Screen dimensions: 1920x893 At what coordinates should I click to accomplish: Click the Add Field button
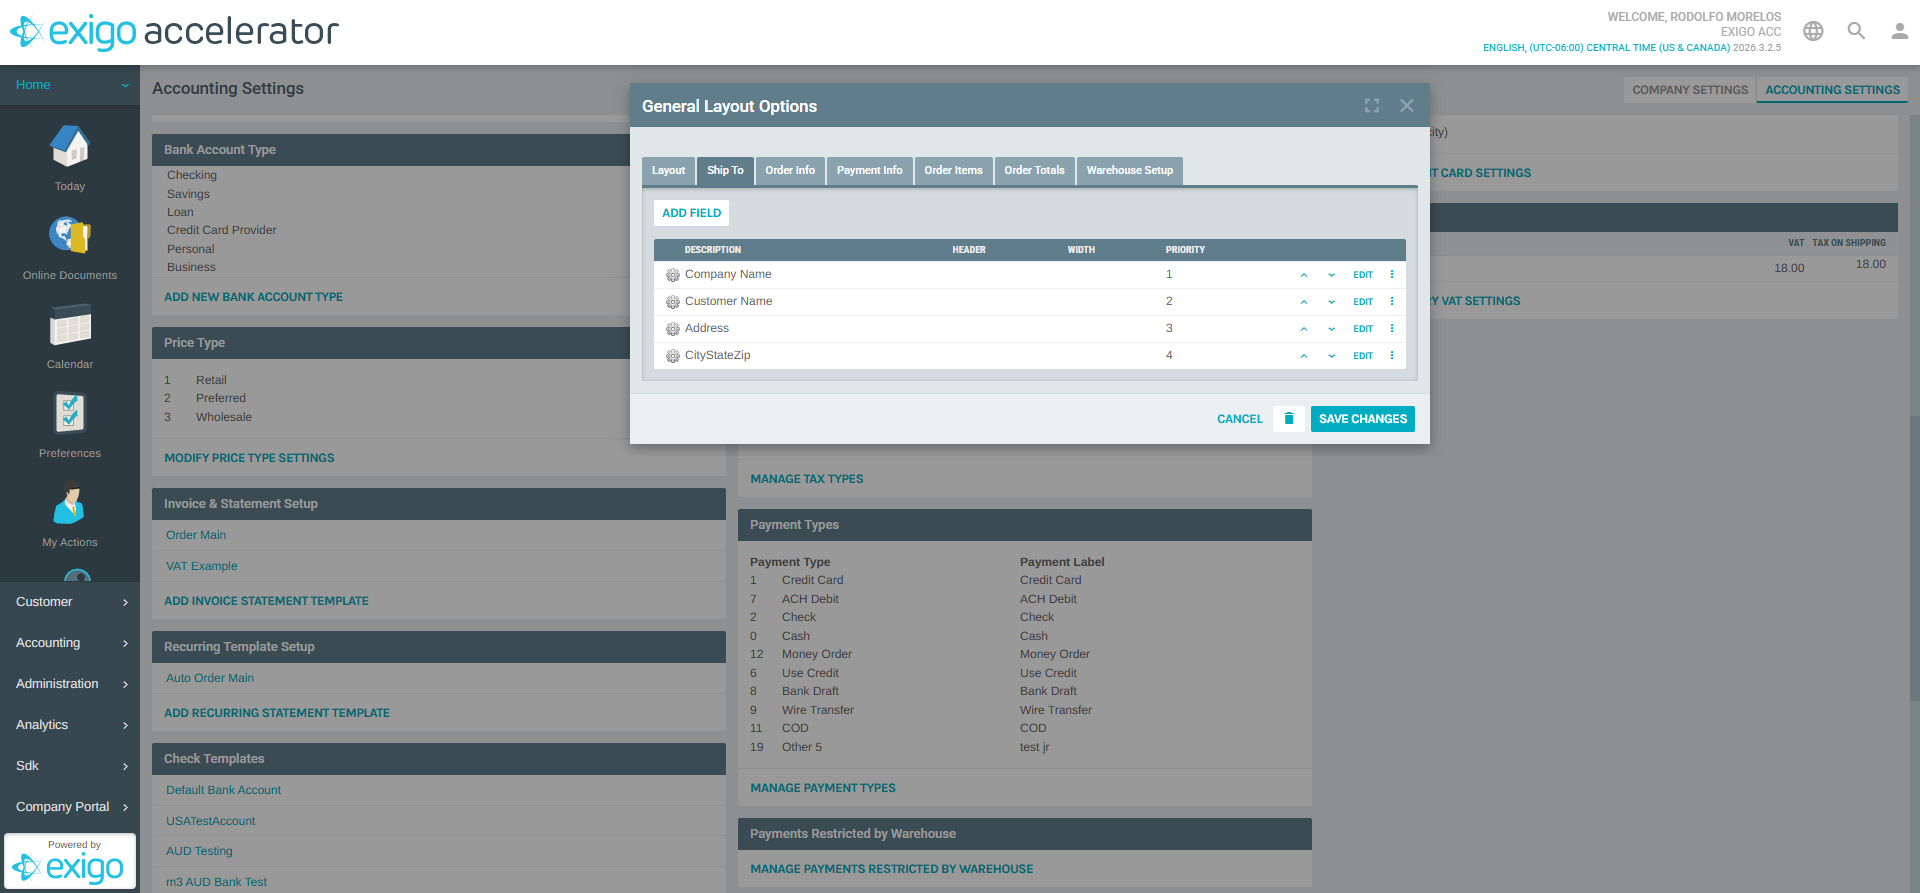(691, 213)
